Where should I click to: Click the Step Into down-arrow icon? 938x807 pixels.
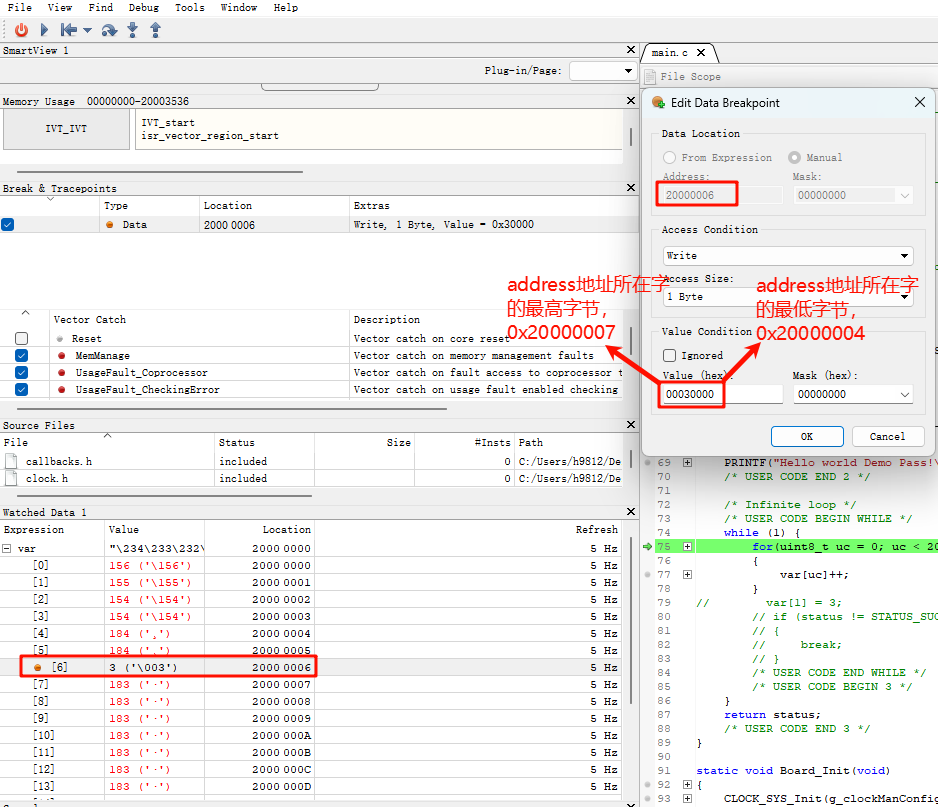coord(132,30)
